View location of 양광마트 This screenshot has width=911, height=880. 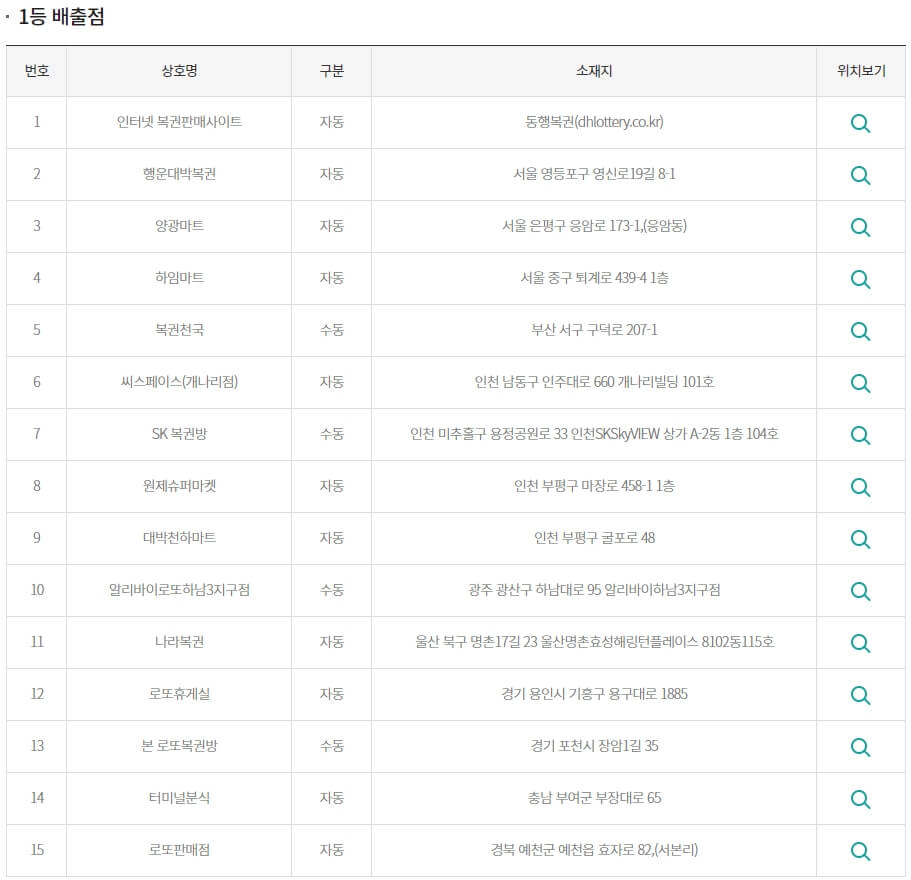(860, 227)
